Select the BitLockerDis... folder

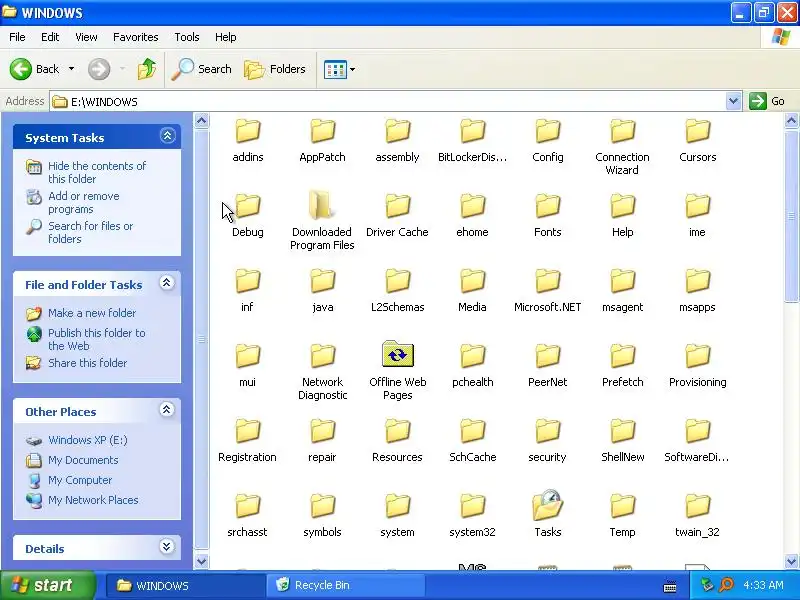[x=472, y=139]
